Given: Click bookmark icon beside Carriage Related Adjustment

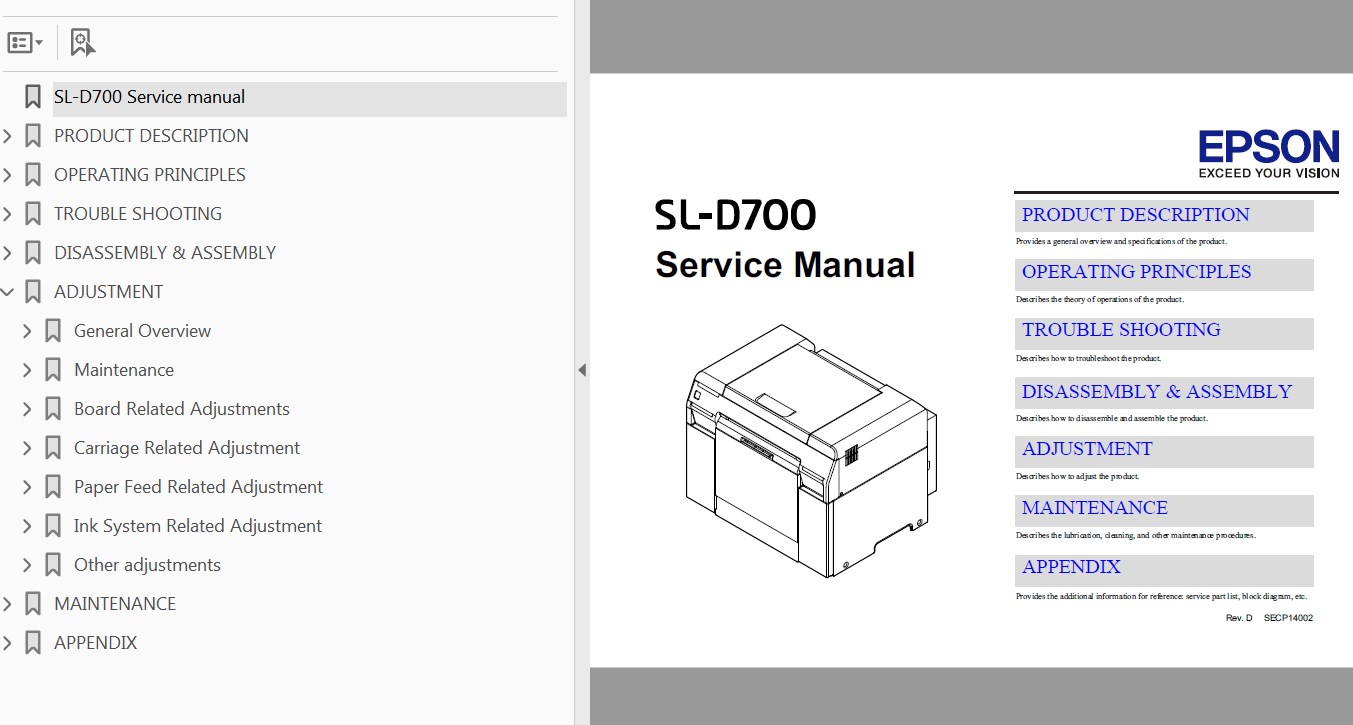Looking at the screenshot, I should tap(53, 448).
